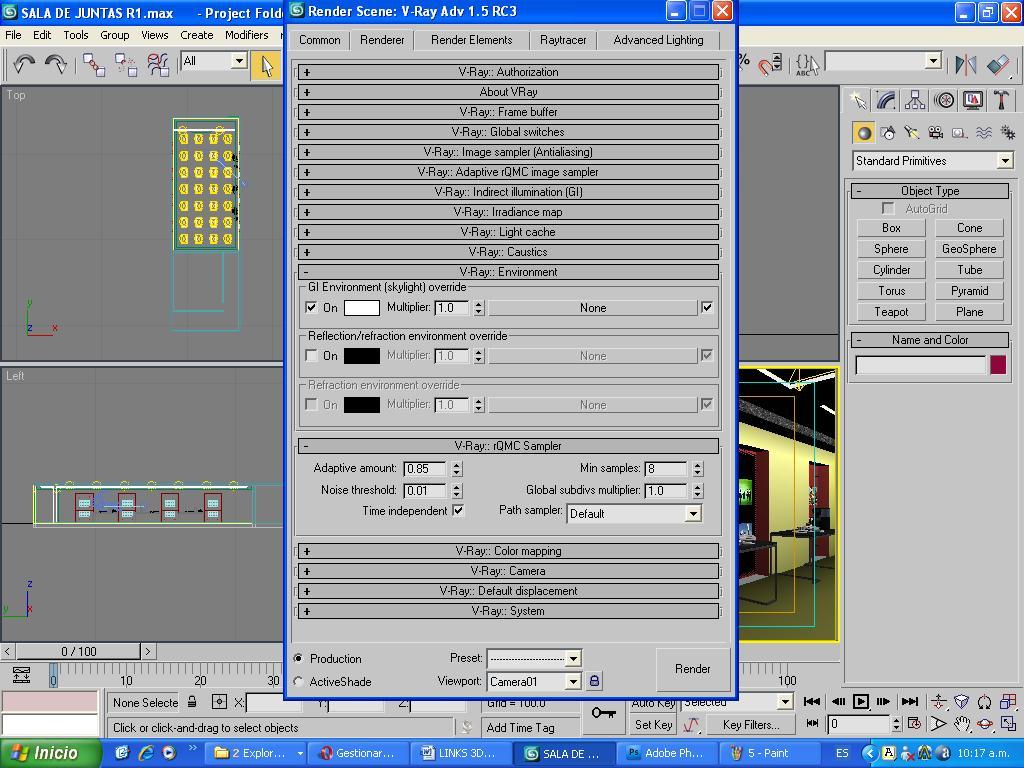Select the ActiveShade radio button
This screenshot has height=768, width=1024.
(x=298, y=681)
